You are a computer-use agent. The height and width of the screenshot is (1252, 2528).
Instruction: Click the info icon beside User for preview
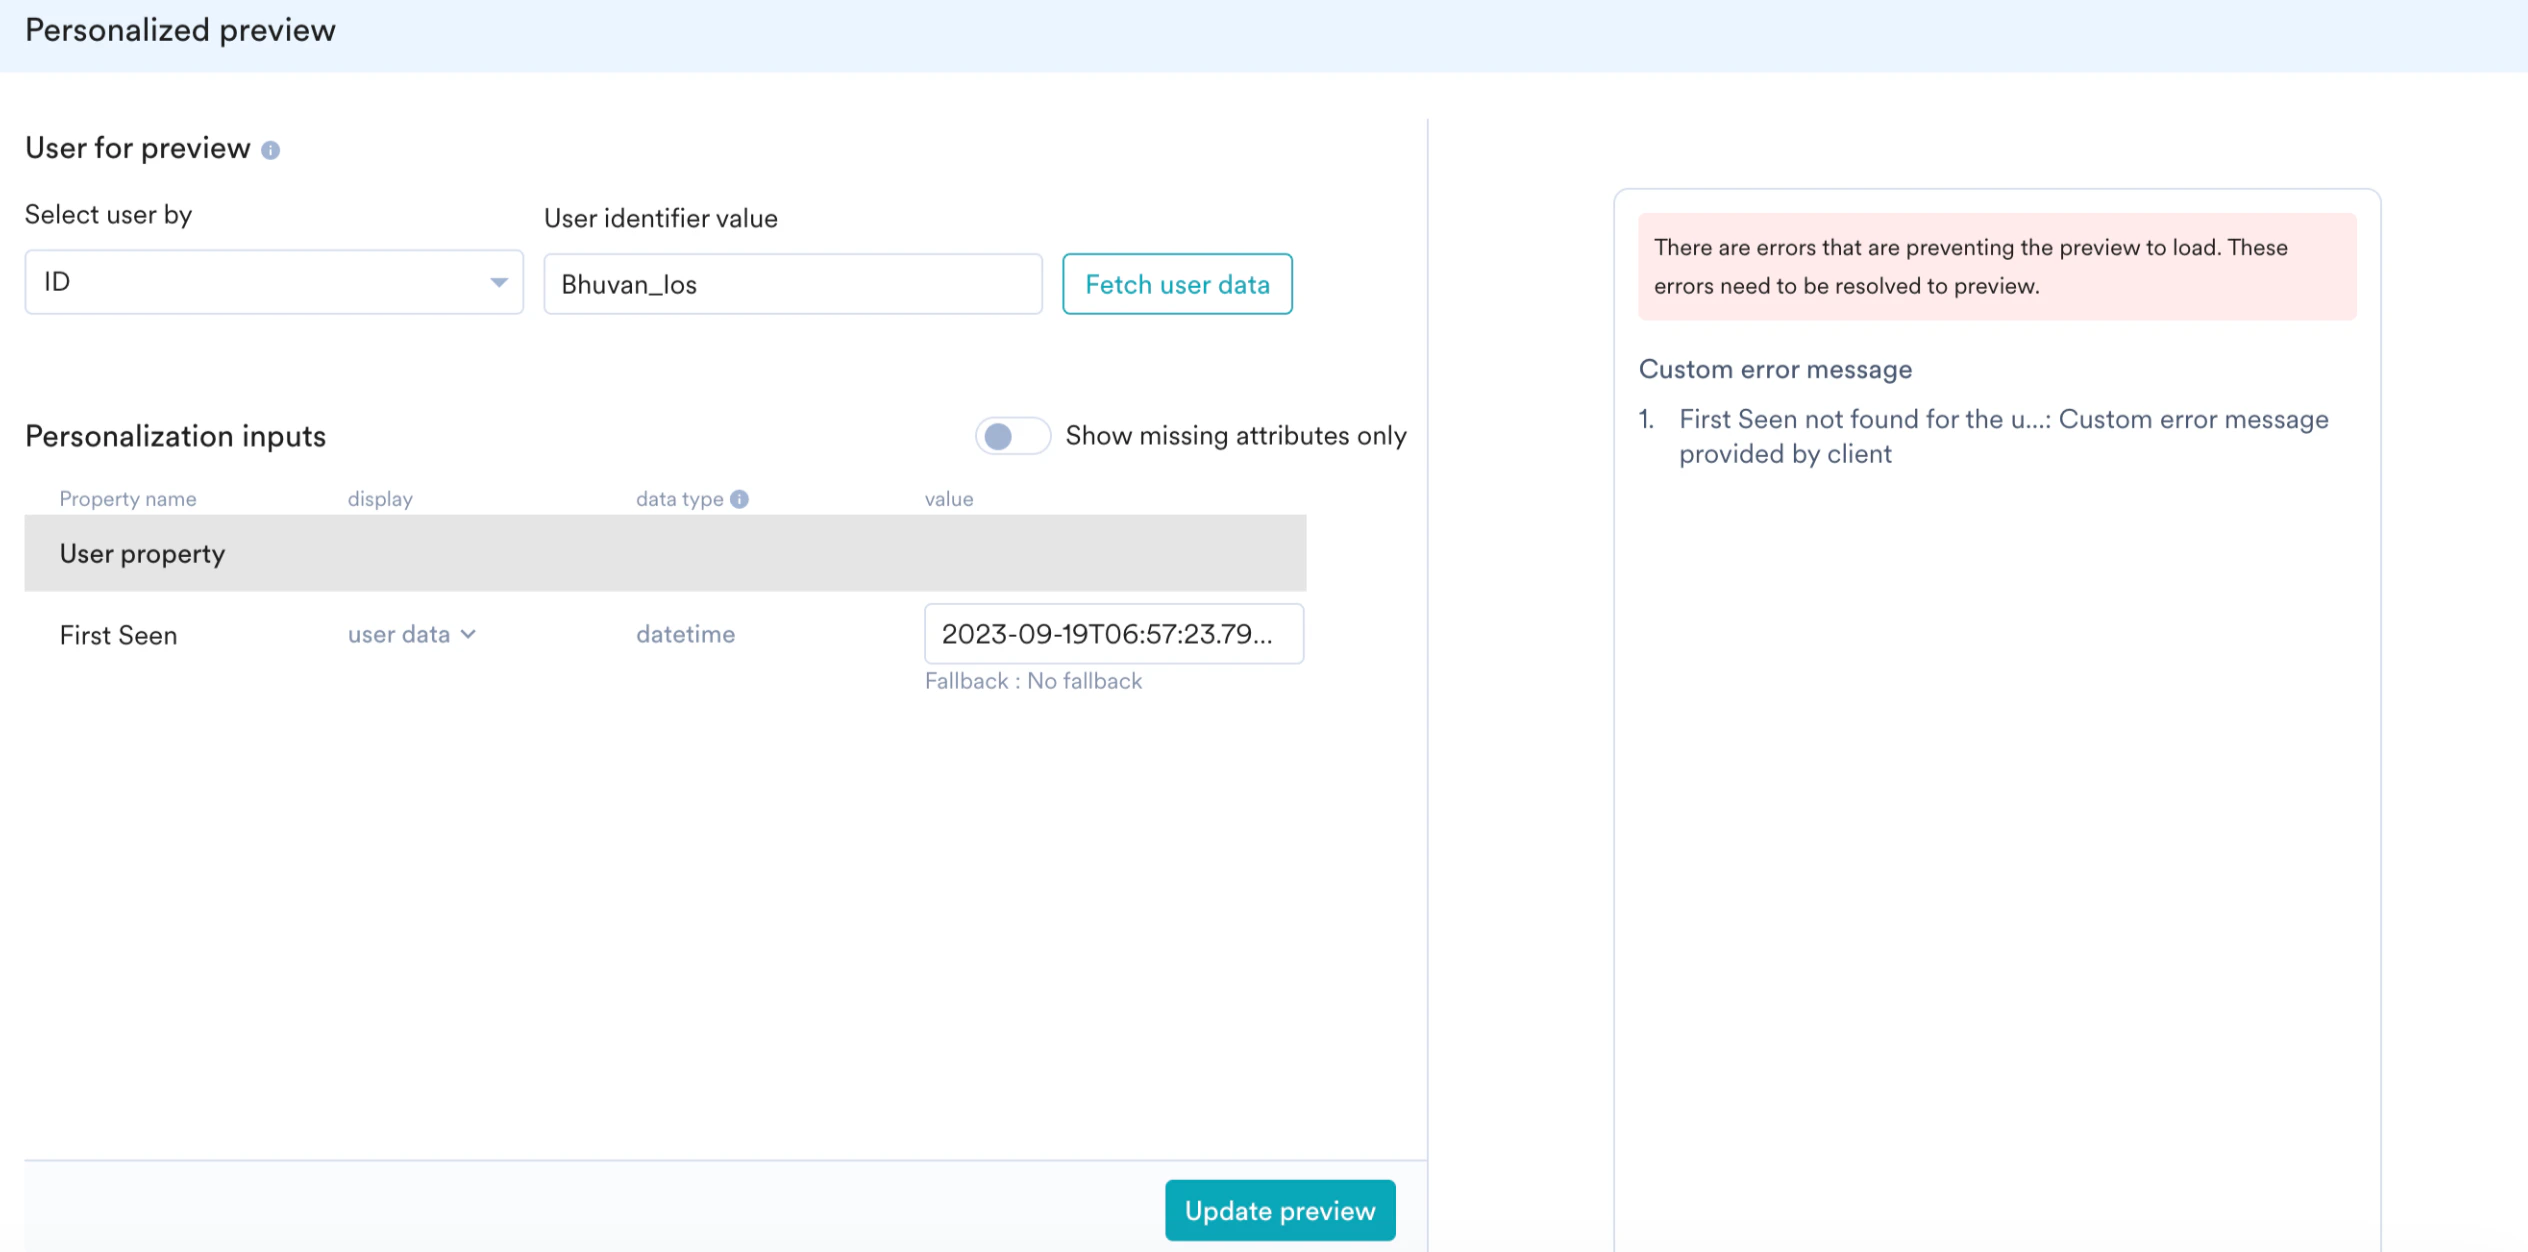click(270, 150)
